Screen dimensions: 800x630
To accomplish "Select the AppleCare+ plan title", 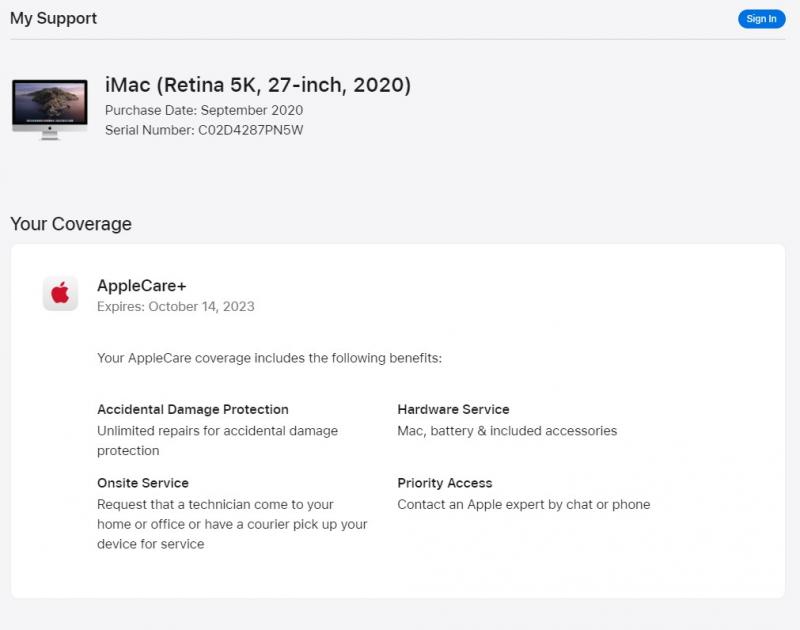I will coord(142,285).
